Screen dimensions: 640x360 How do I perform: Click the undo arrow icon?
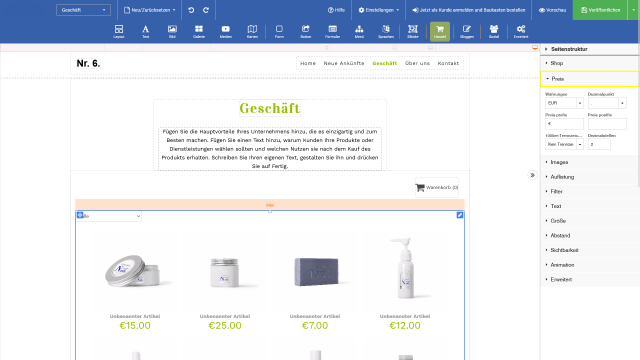point(191,10)
